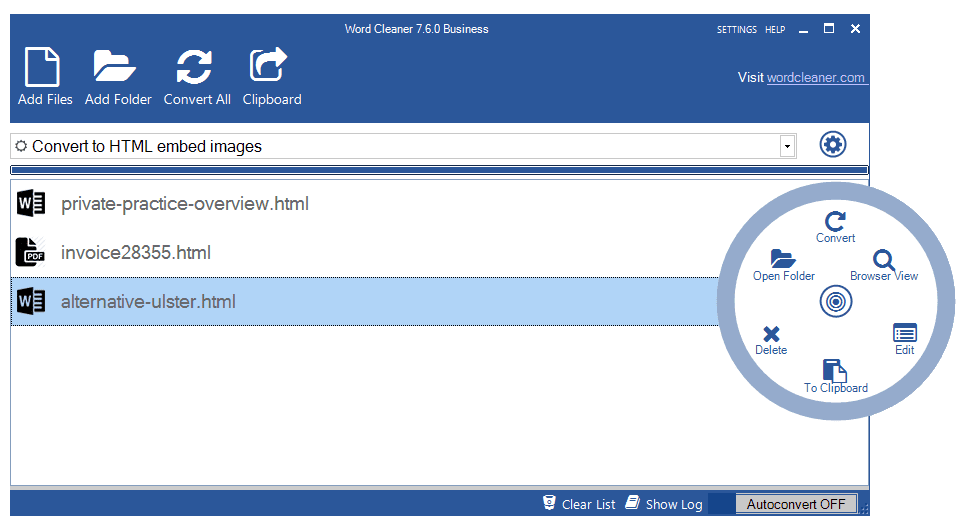Show the conversion log

(664, 504)
